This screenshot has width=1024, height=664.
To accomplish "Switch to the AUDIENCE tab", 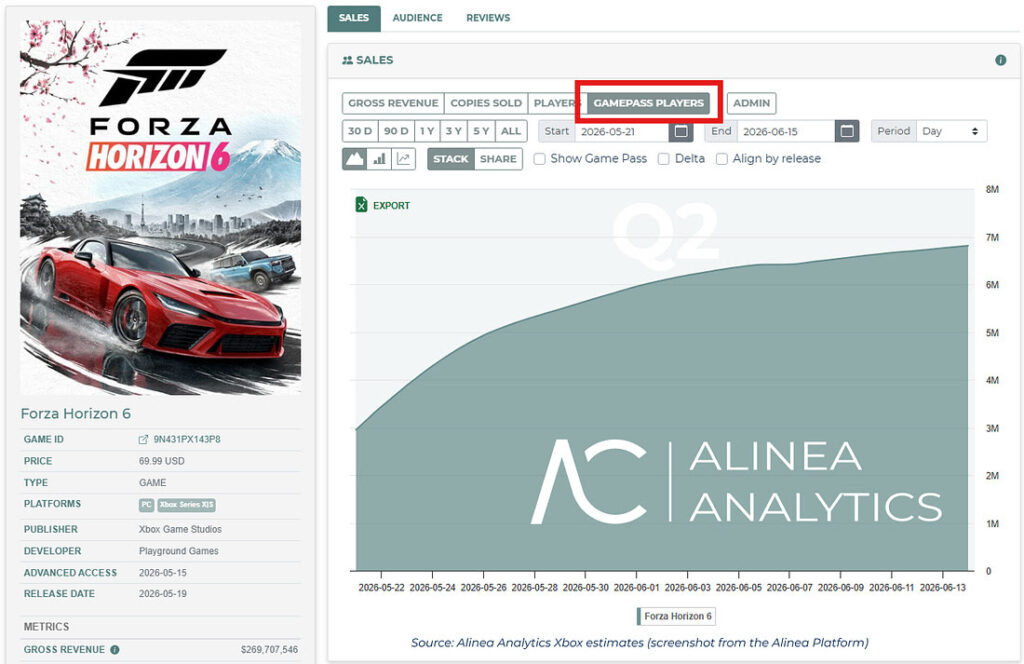I will point(417,18).
